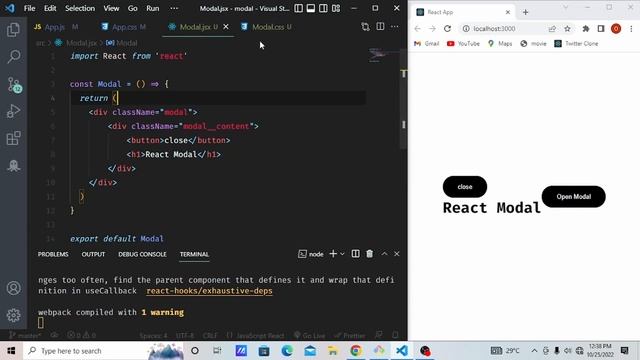Toggle the panel layout icon
The height and width of the screenshot is (360, 640).
311,8
